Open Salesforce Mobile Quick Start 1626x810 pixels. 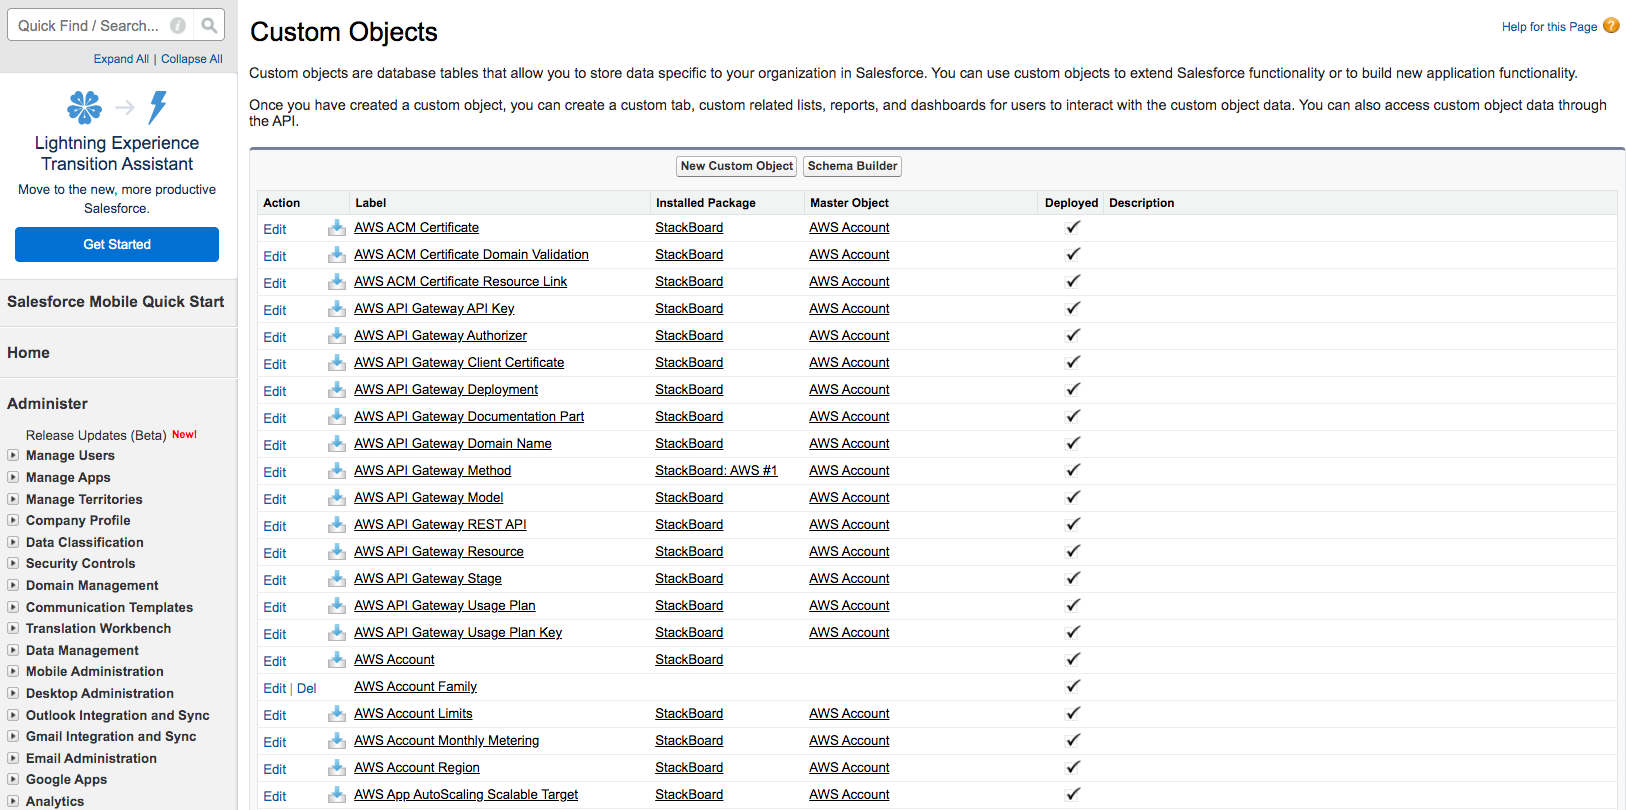(115, 302)
